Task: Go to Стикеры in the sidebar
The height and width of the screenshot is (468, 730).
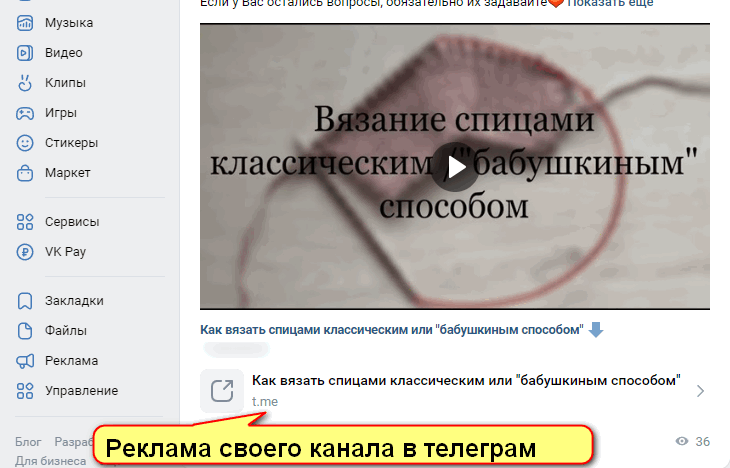Action: tap(72, 143)
